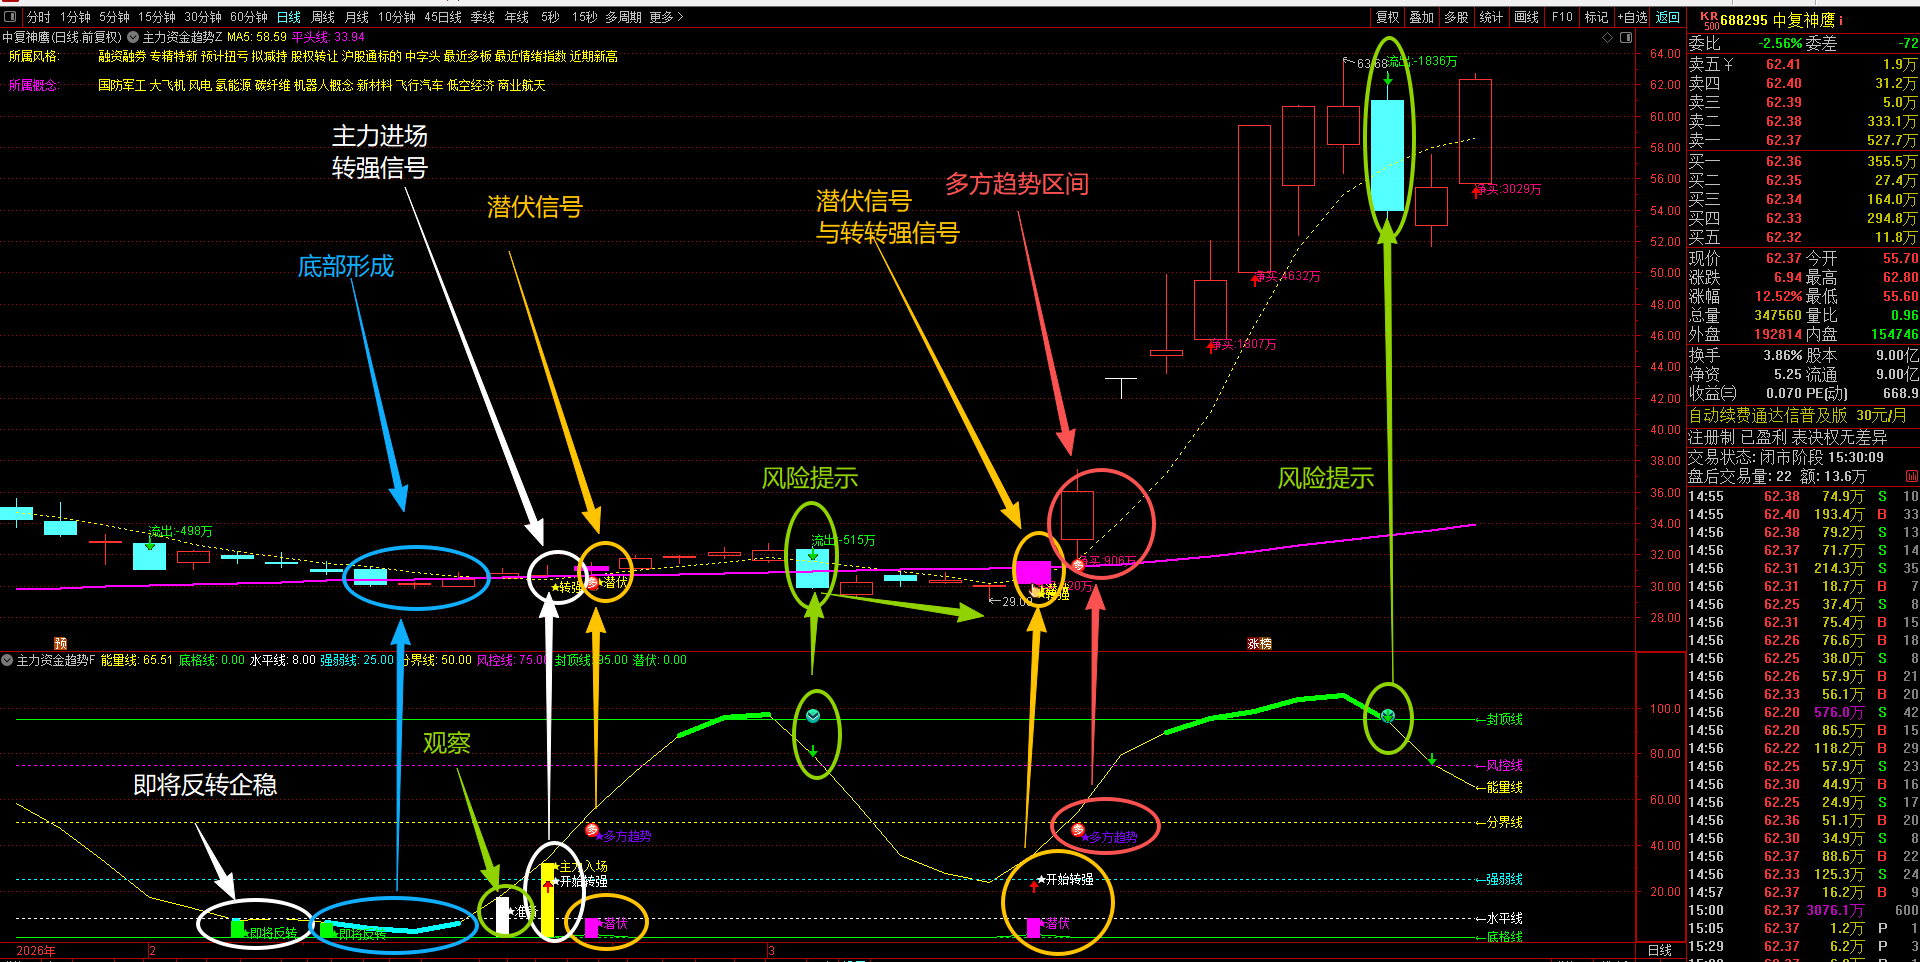Click the 2026年 timeline label
The width and height of the screenshot is (1920, 962).
point(36,951)
